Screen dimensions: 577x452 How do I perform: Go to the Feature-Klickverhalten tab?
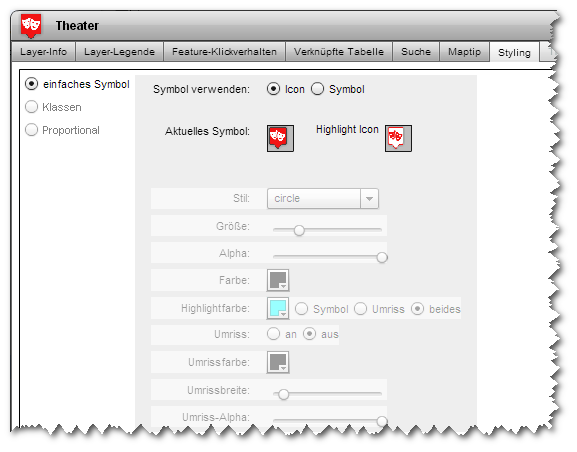pyautogui.click(x=224, y=52)
